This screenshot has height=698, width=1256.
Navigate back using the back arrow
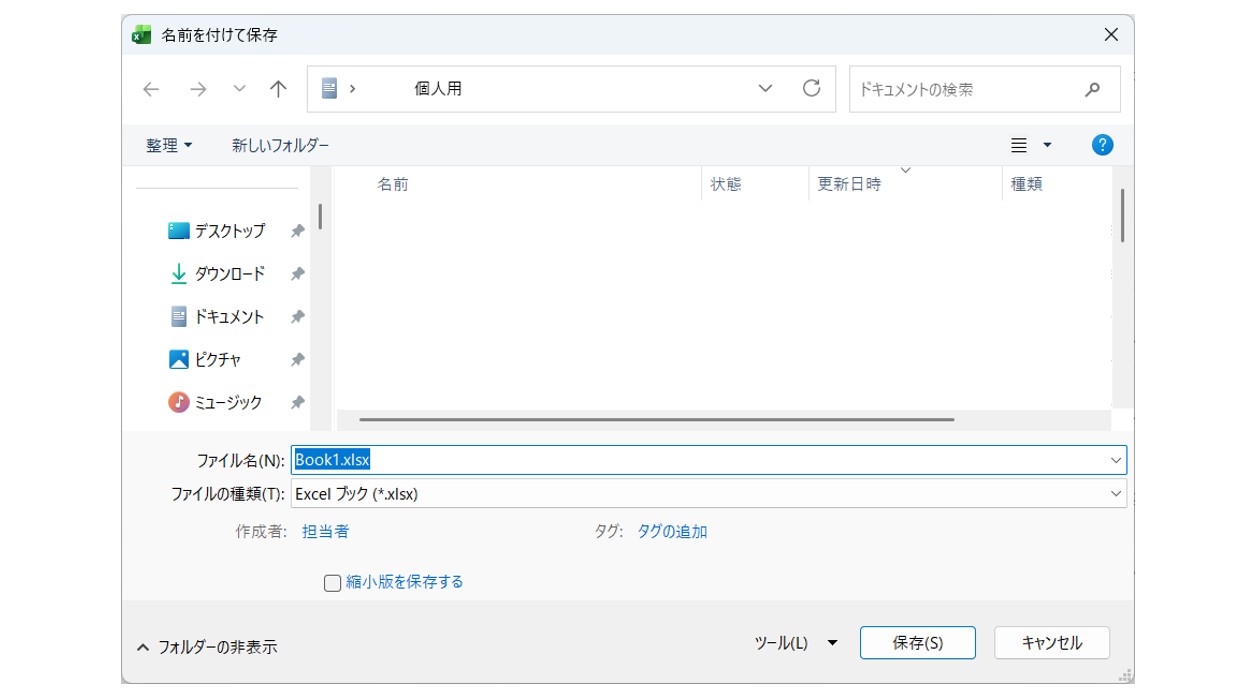150,88
